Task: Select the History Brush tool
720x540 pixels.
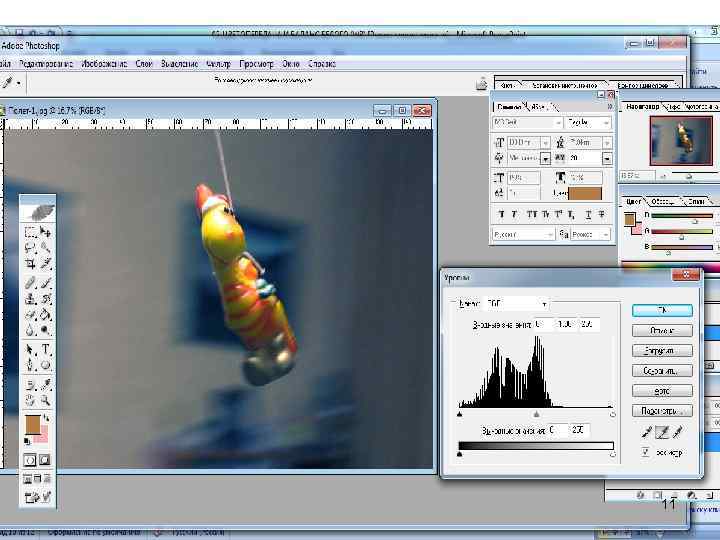Action: [45, 299]
